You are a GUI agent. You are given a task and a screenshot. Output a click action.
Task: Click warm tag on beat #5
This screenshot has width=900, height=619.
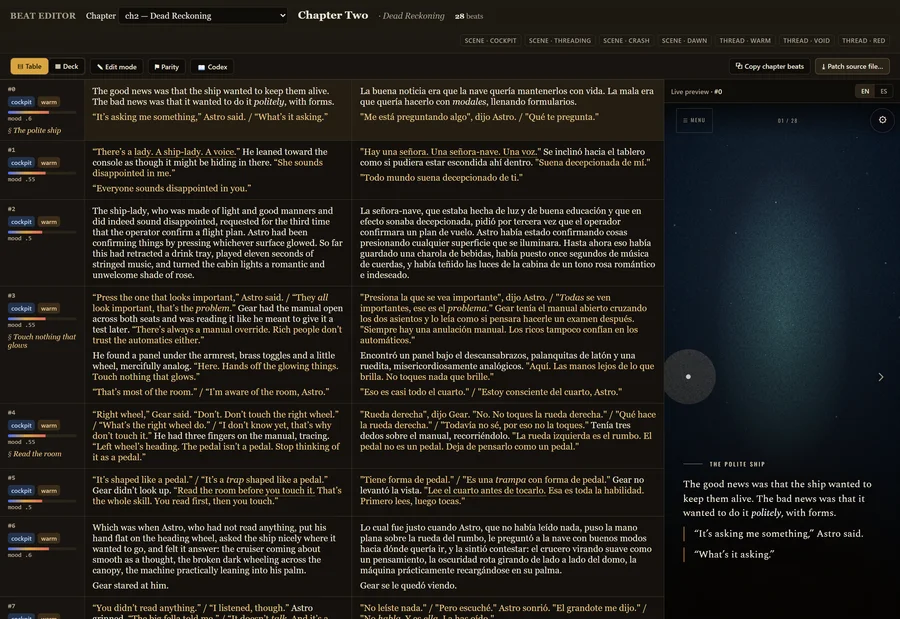(49, 491)
